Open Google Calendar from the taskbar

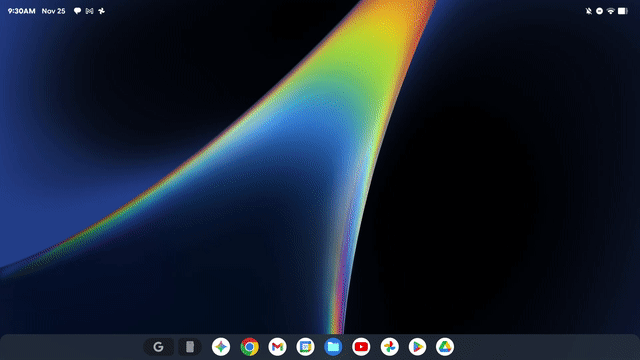[x=305, y=347]
